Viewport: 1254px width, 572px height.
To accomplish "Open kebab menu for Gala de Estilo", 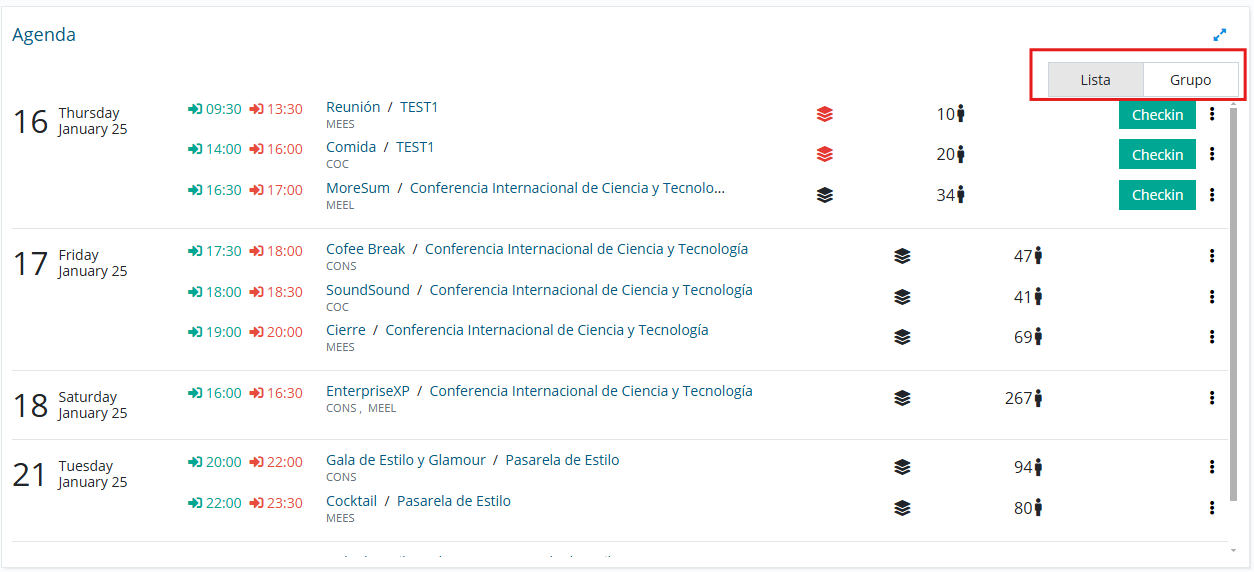I will (1212, 467).
